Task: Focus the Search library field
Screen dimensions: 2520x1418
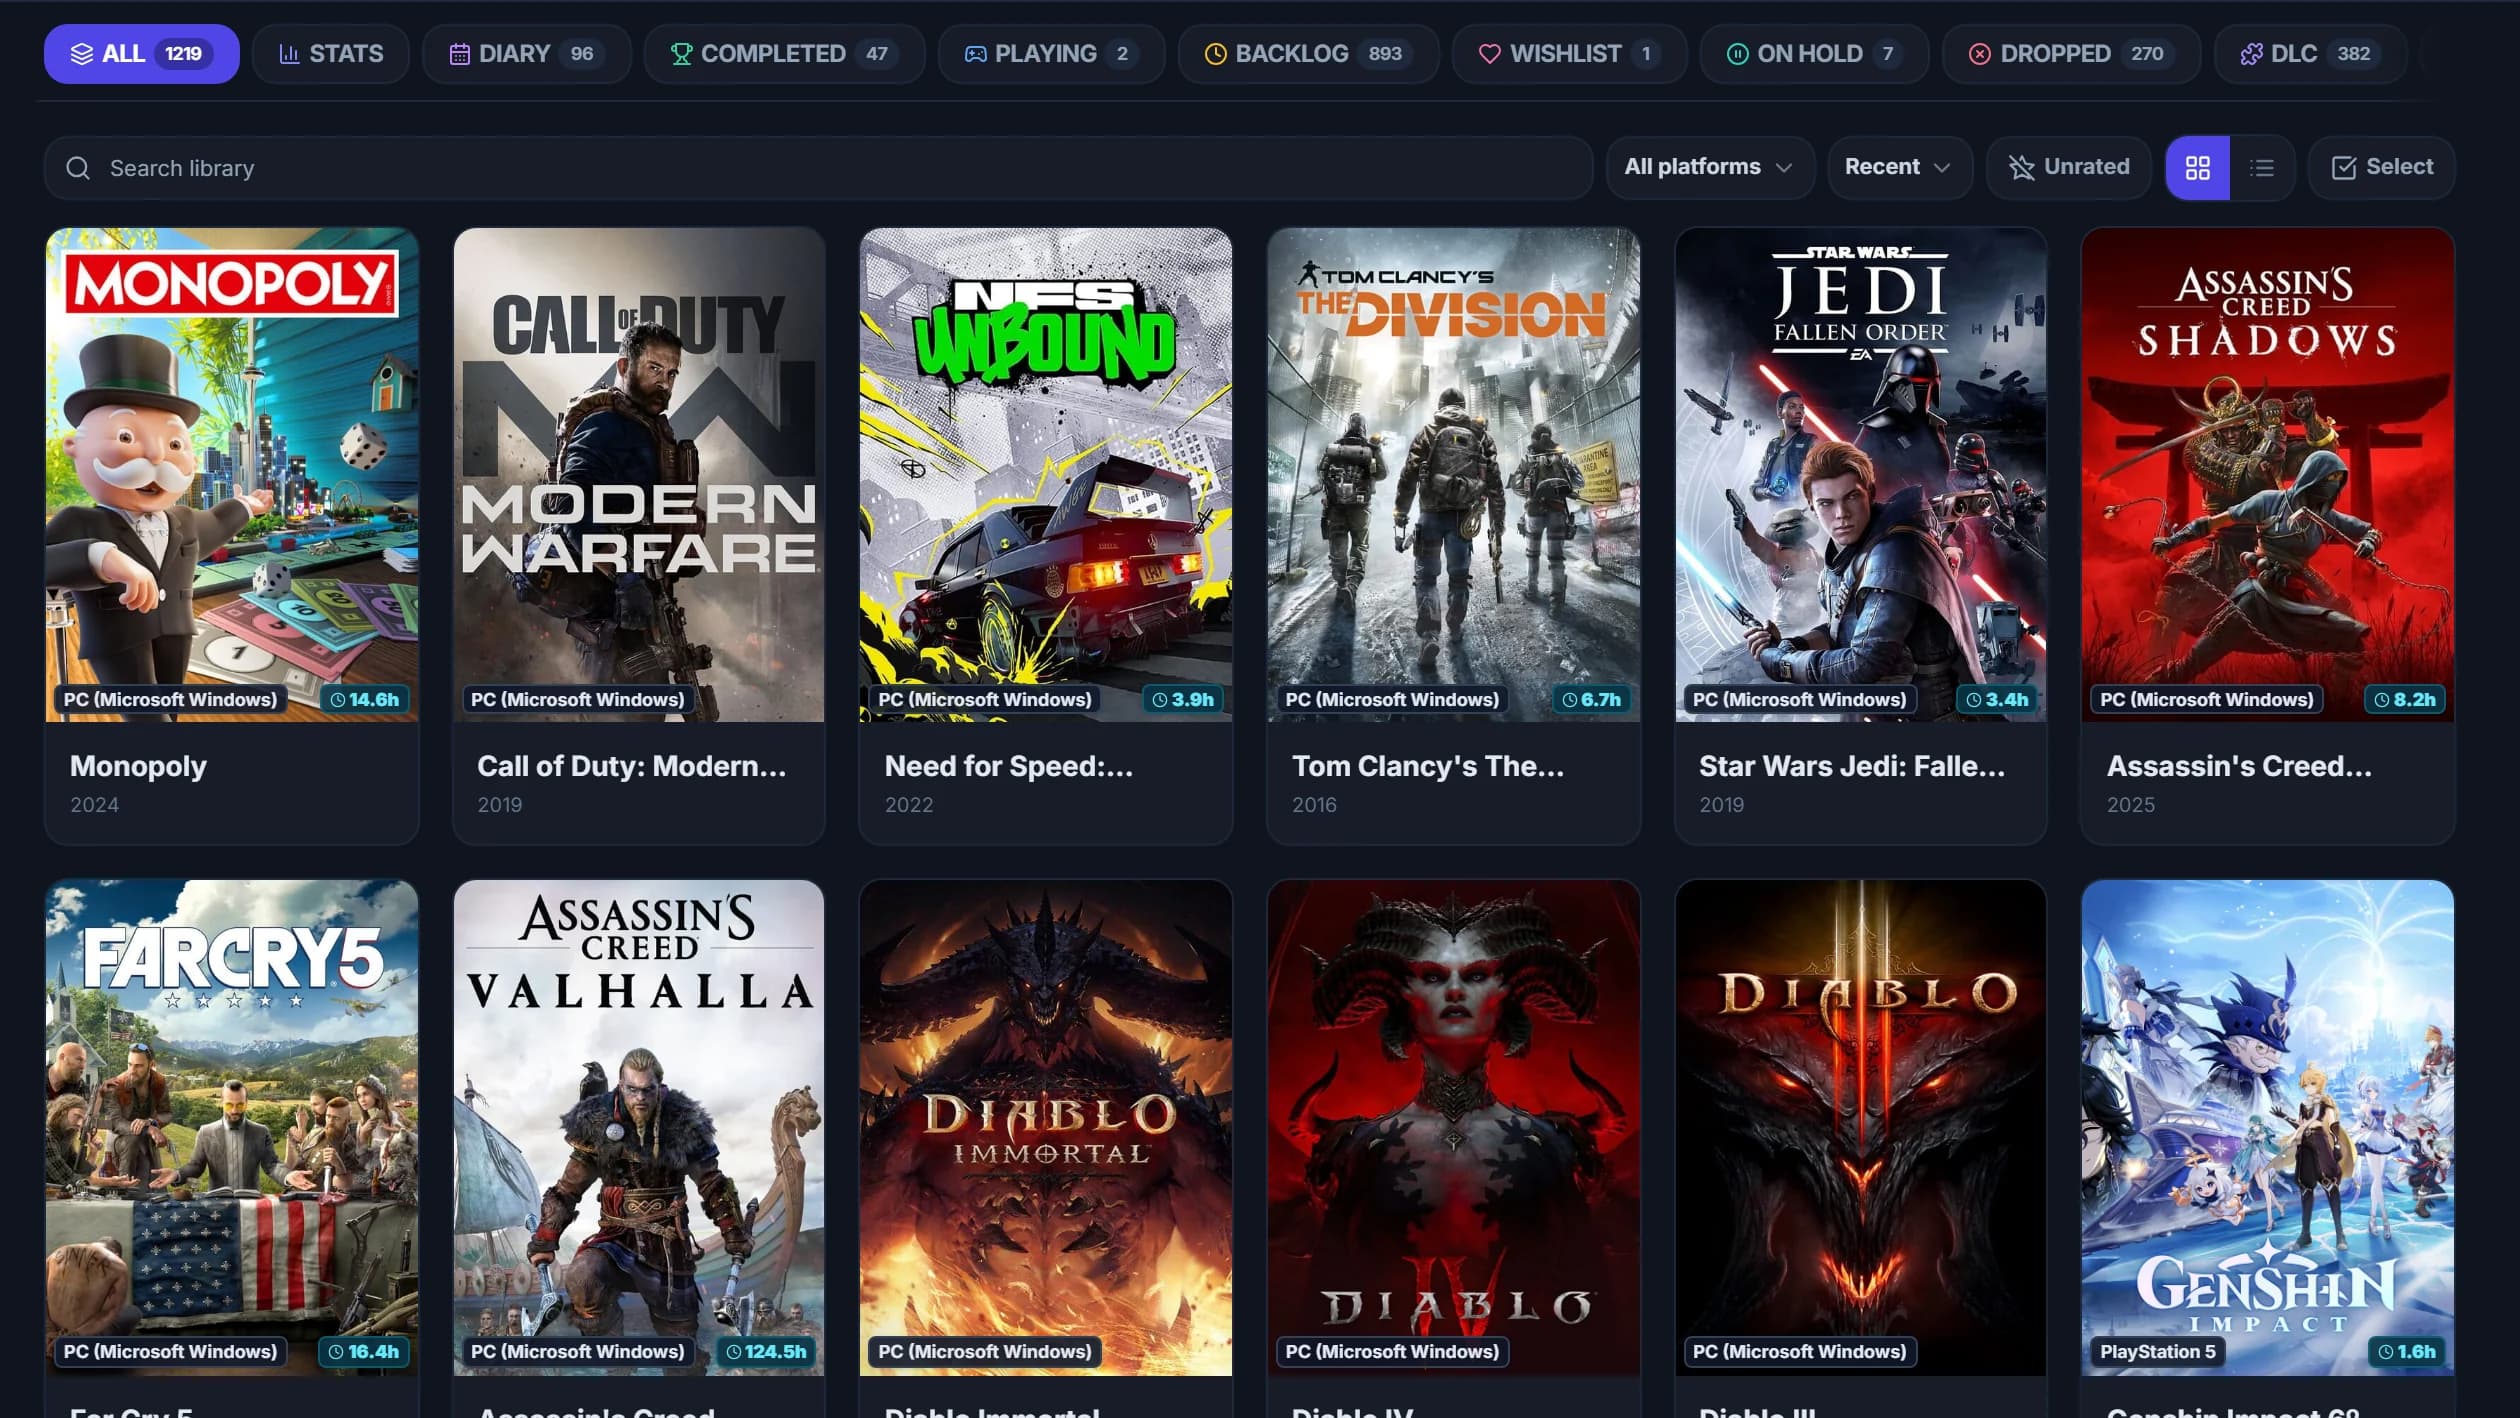Action: pyautogui.click(x=818, y=168)
